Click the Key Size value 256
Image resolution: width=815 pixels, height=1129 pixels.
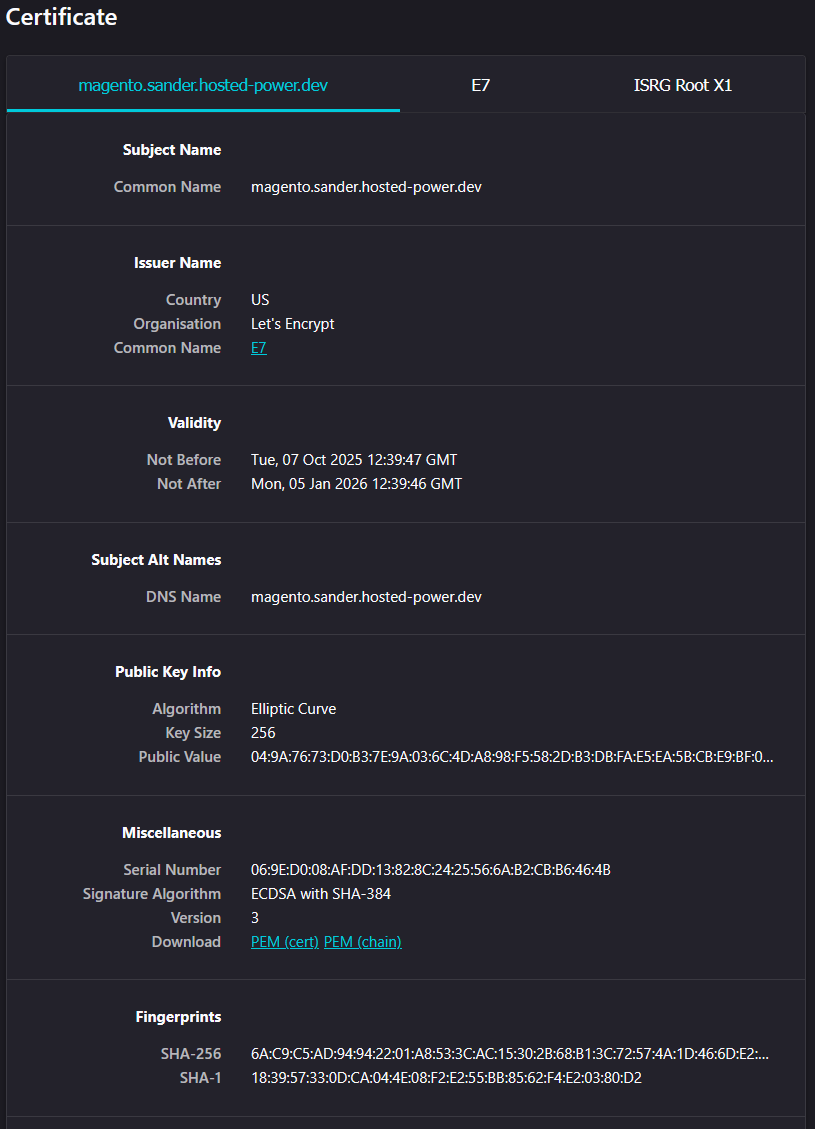262,732
